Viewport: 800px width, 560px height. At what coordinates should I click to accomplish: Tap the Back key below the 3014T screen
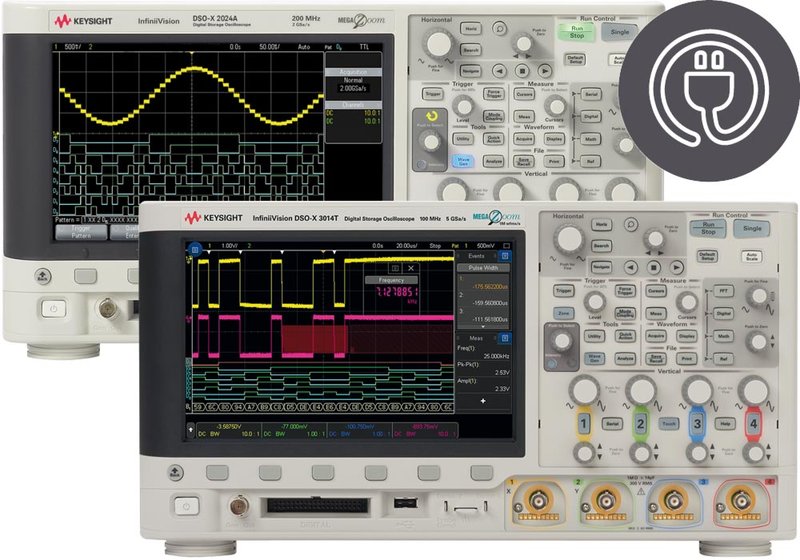[175, 472]
